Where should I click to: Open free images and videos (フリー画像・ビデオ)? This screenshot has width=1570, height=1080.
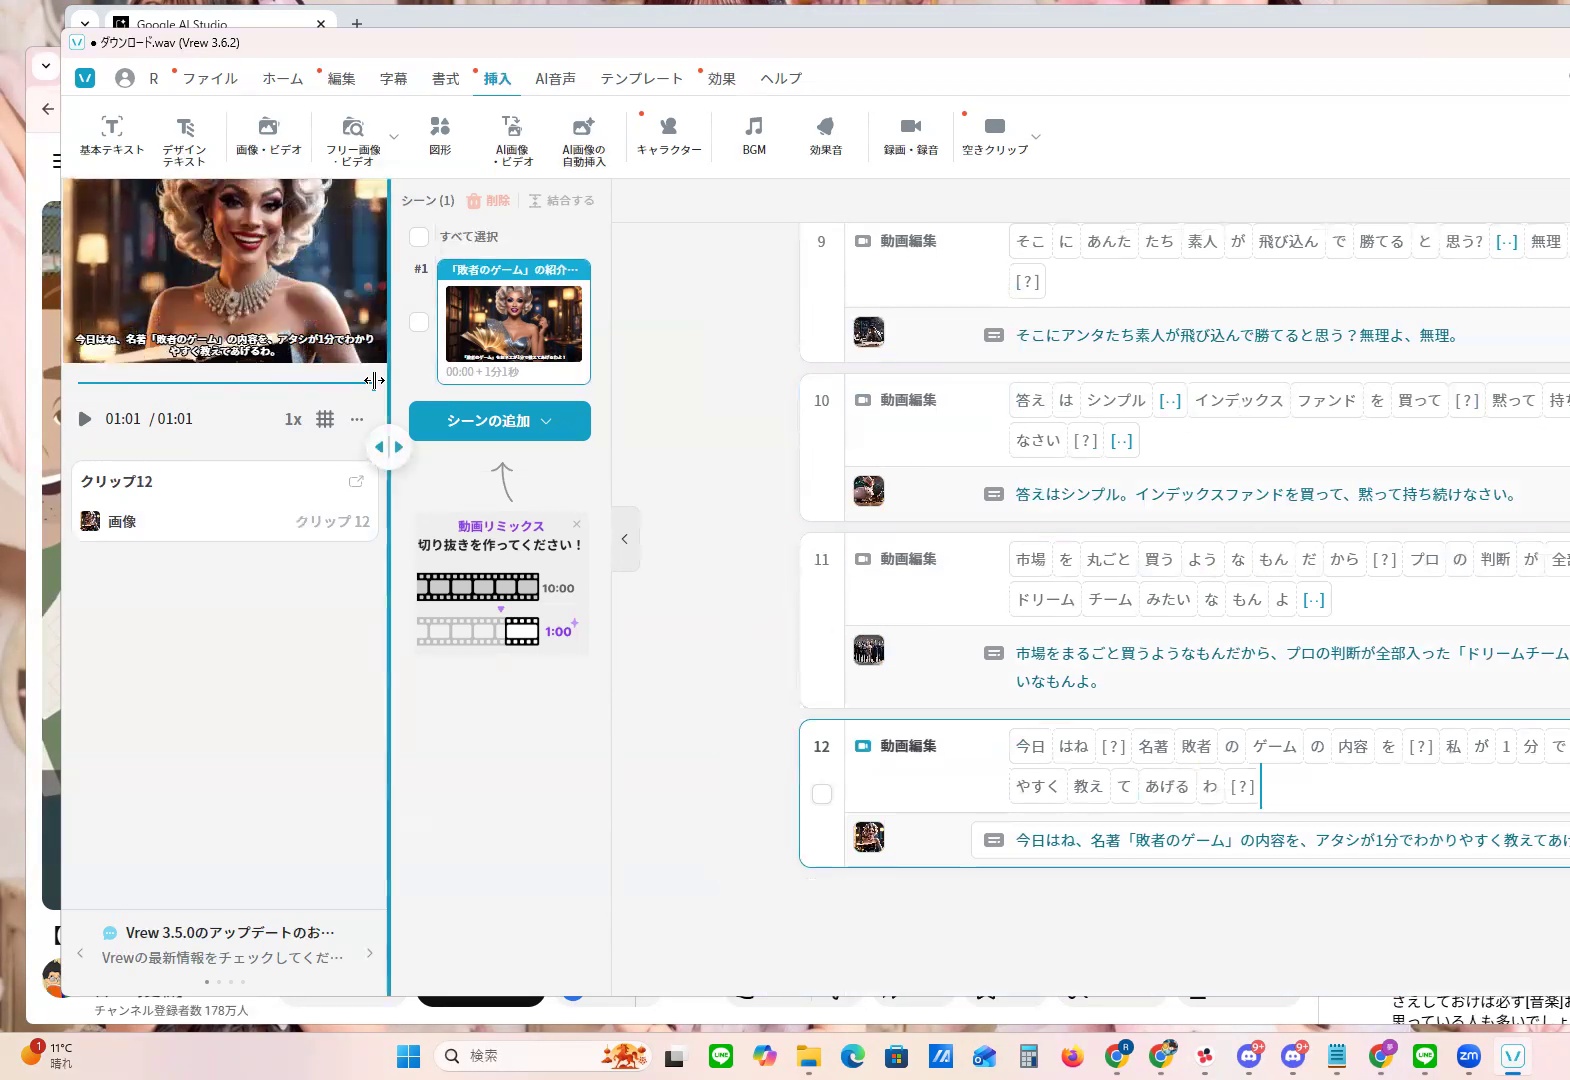coord(353,140)
